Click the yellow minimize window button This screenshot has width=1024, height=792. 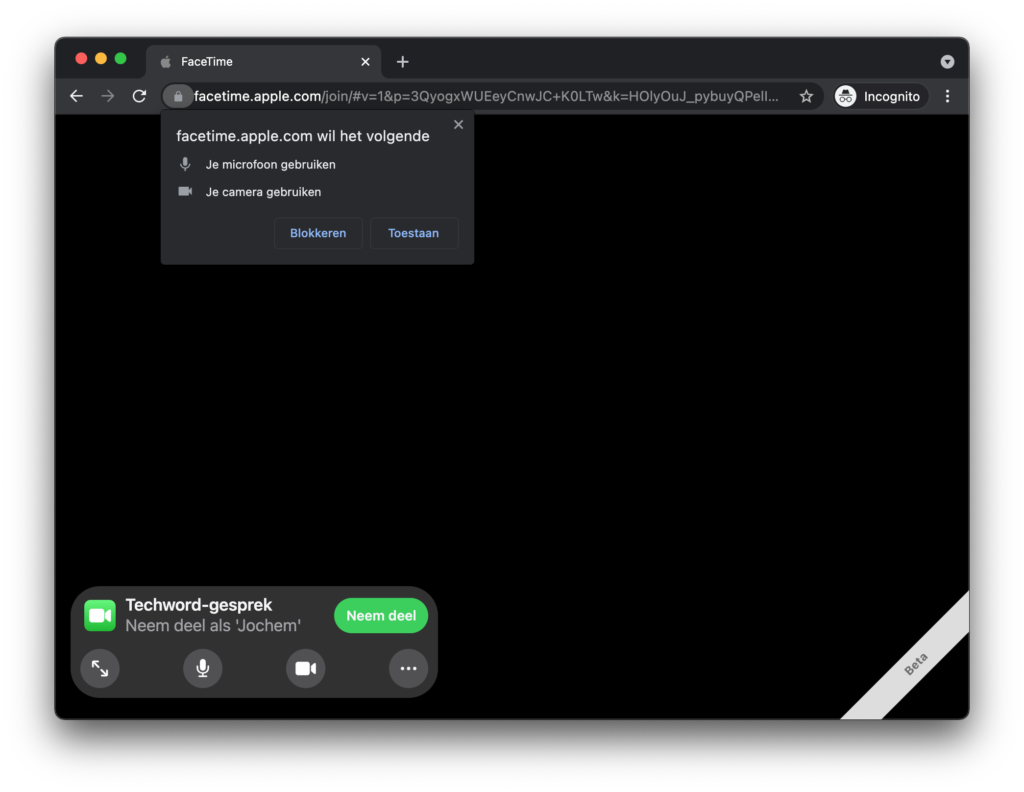(x=101, y=59)
